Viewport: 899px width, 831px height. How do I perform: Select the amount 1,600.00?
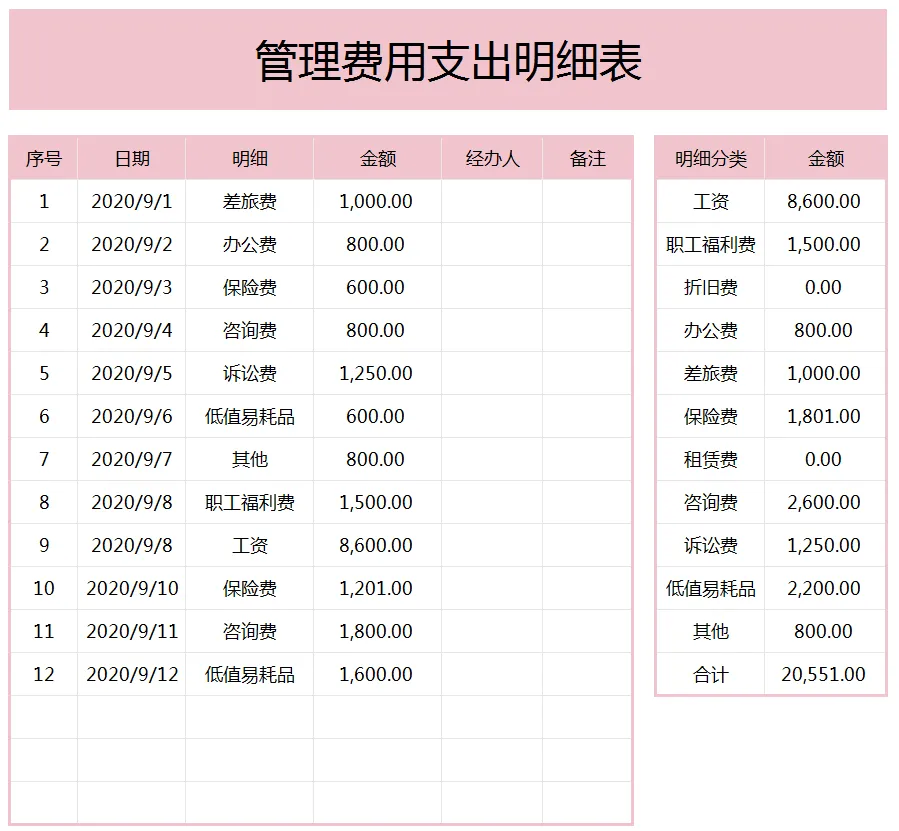pyautogui.click(x=376, y=674)
